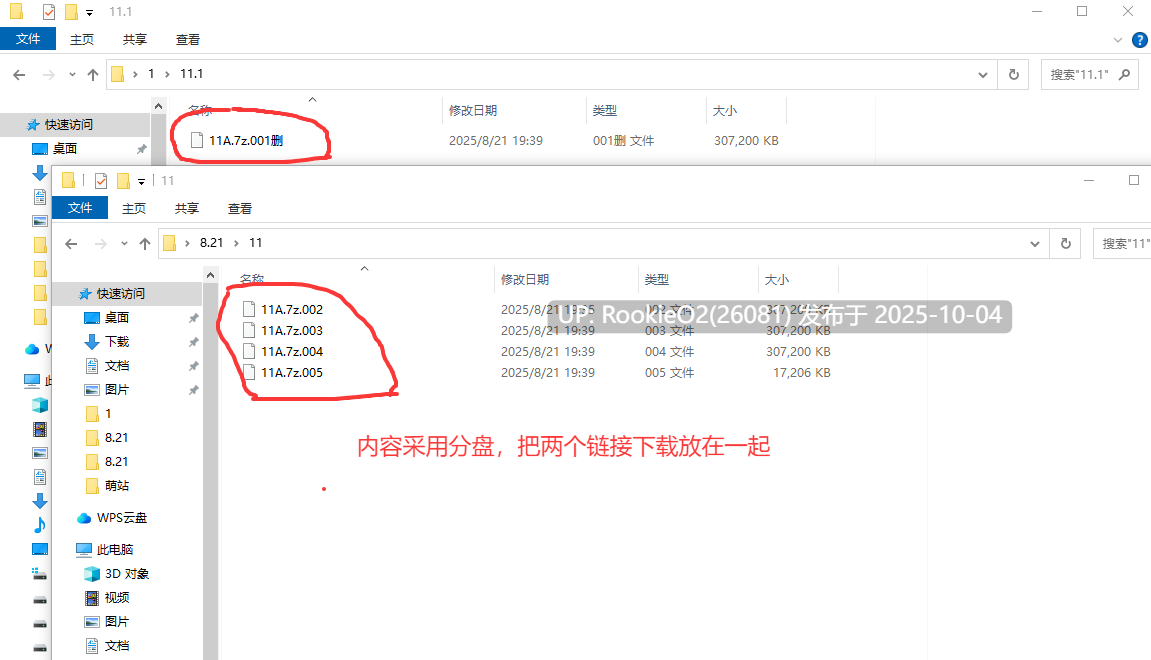Click back arrow in the 11 window
This screenshot has width=1151, height=660.
tap(71, 244)
